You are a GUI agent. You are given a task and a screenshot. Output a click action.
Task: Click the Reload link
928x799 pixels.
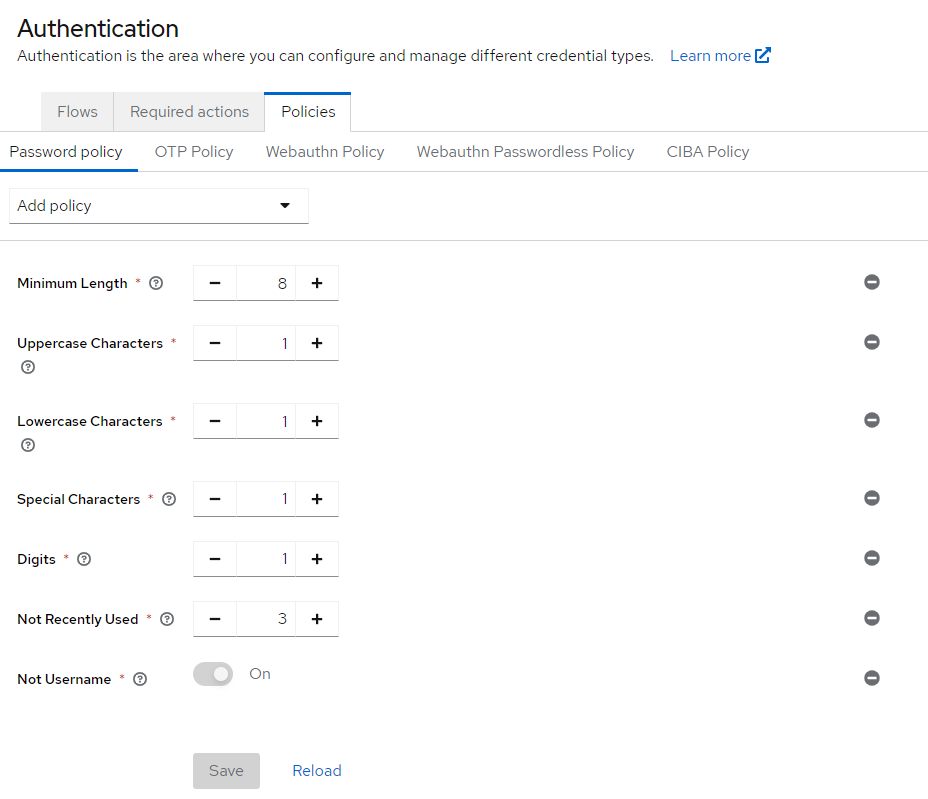(317, 771)
